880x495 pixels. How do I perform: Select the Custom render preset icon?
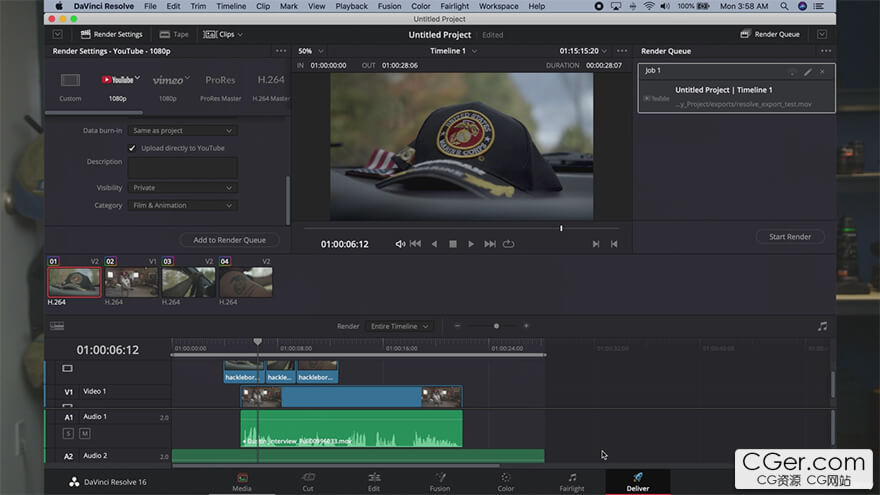coord(70,80)
